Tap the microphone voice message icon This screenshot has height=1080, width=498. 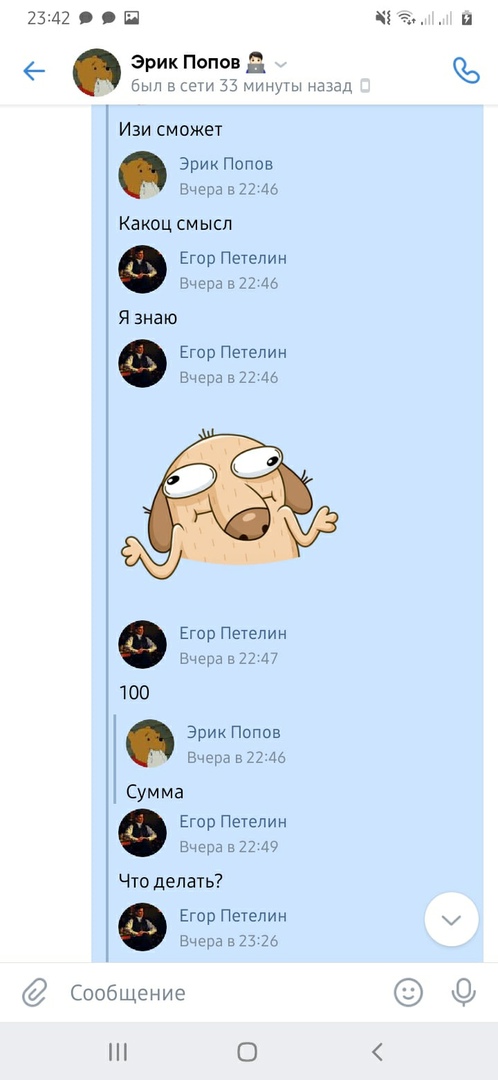464,993
